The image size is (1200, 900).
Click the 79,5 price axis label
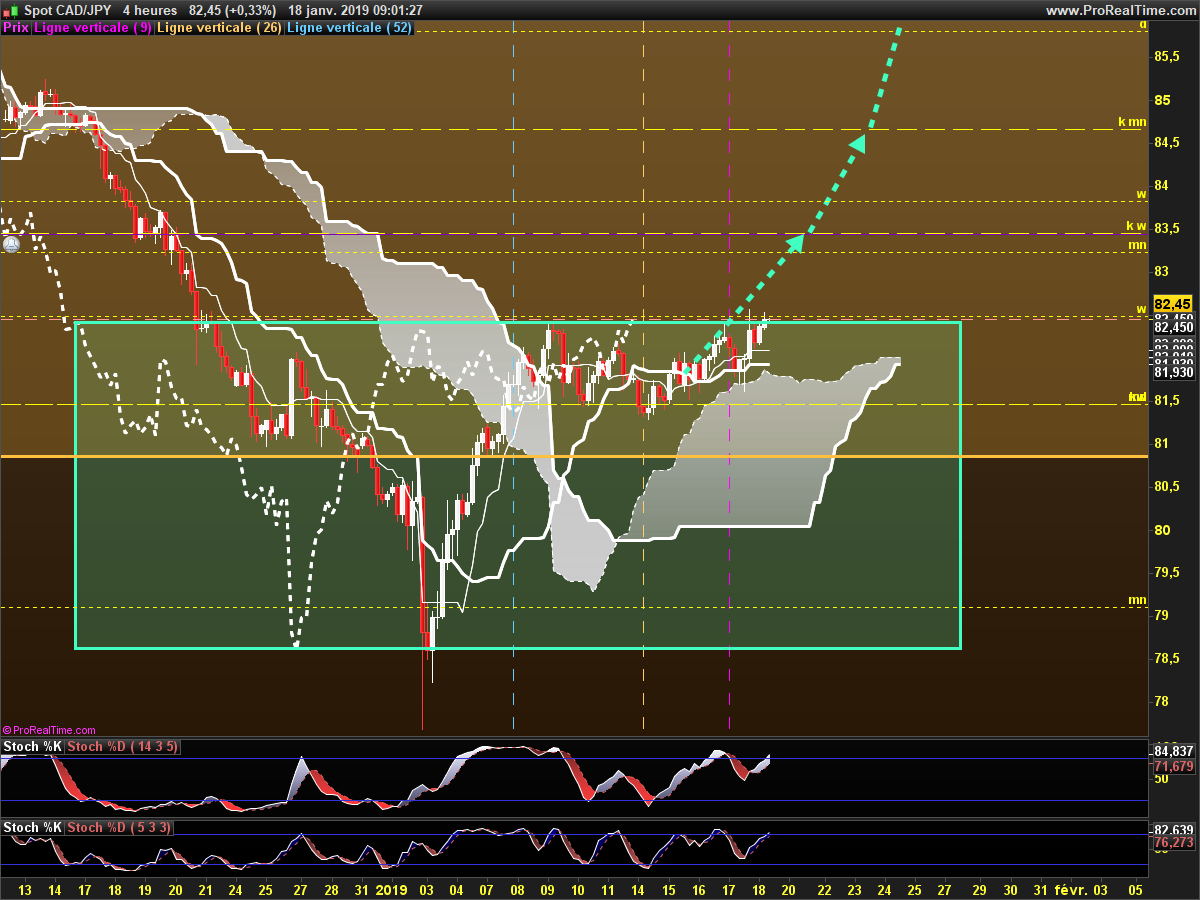pos(1166,572)
